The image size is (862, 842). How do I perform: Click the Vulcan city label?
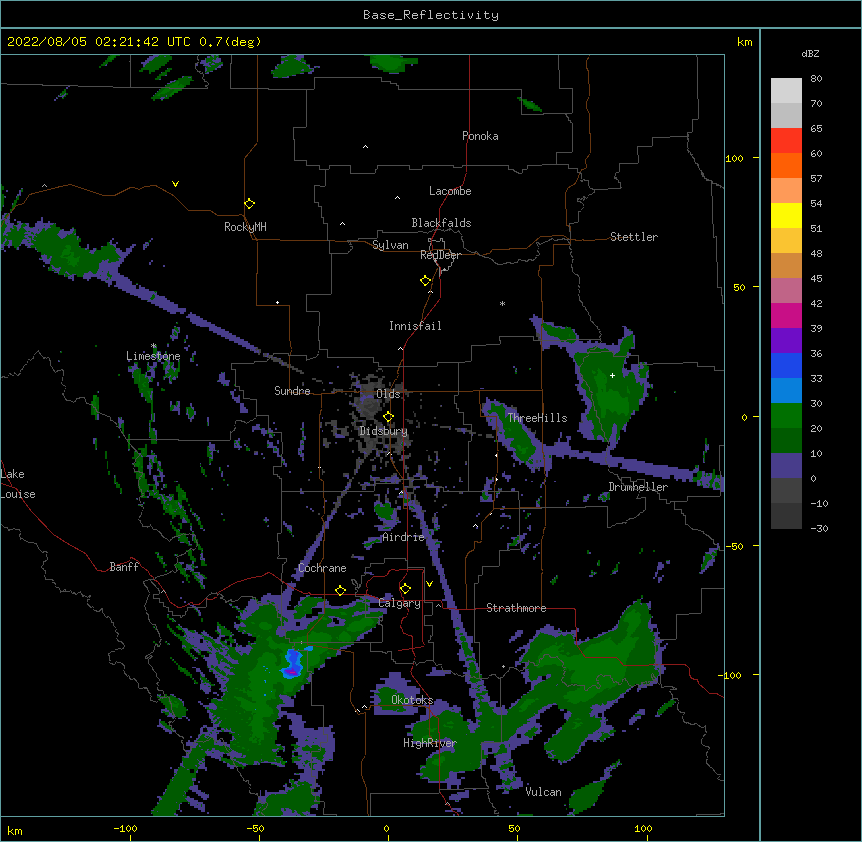coord(543,792)
